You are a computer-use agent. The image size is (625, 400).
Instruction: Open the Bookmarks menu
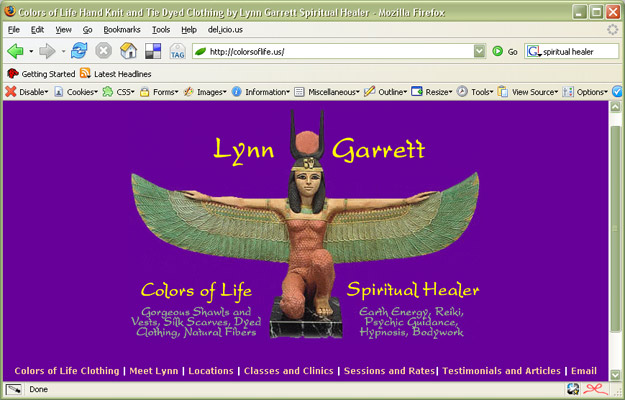(x=122, y=30)
